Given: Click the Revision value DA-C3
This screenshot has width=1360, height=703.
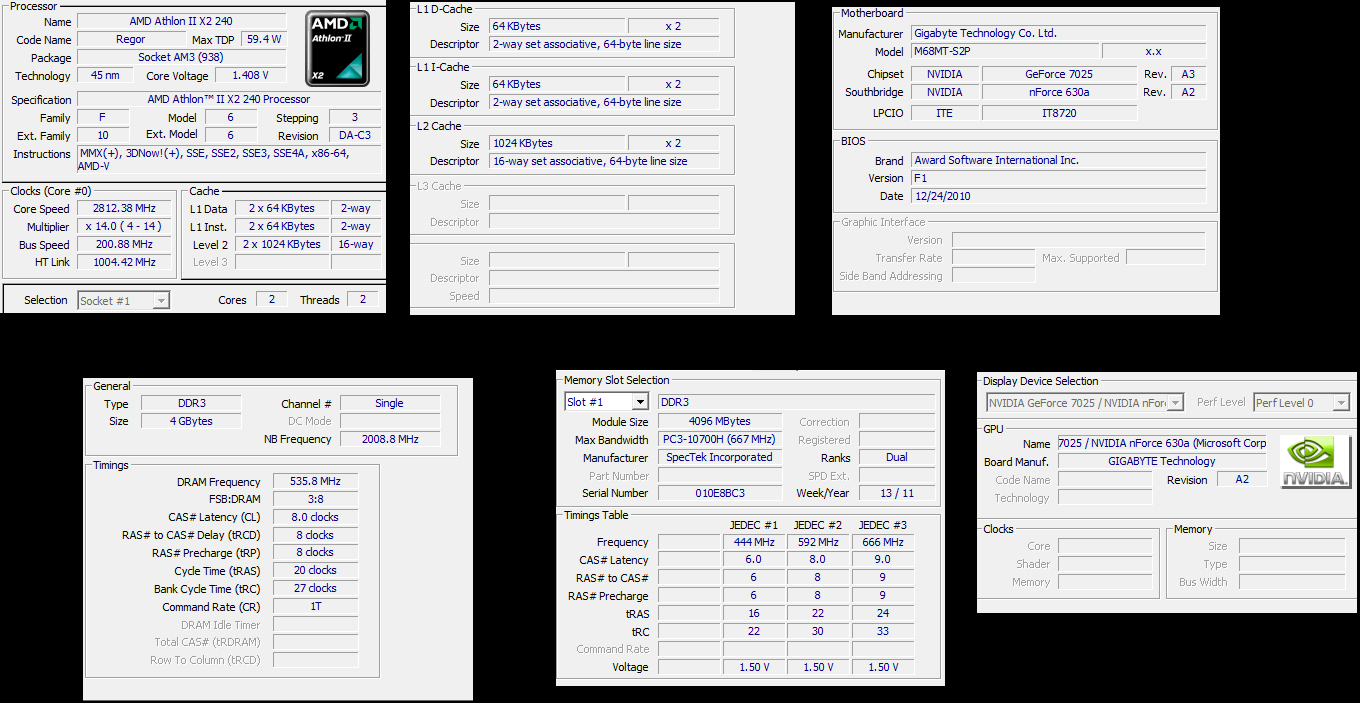Looking at the screenshot, I should coord(354,135).
